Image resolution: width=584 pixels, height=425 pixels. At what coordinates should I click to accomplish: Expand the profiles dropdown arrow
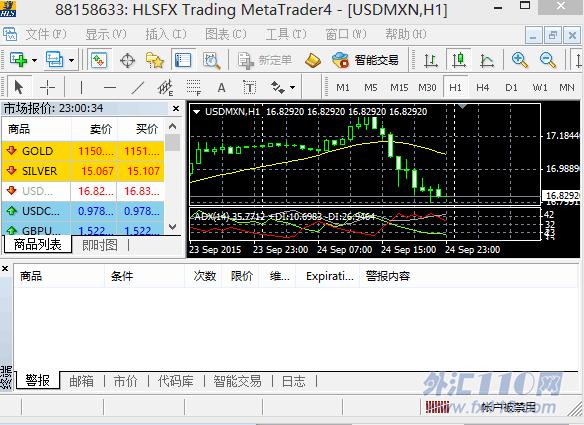(71, 60)
